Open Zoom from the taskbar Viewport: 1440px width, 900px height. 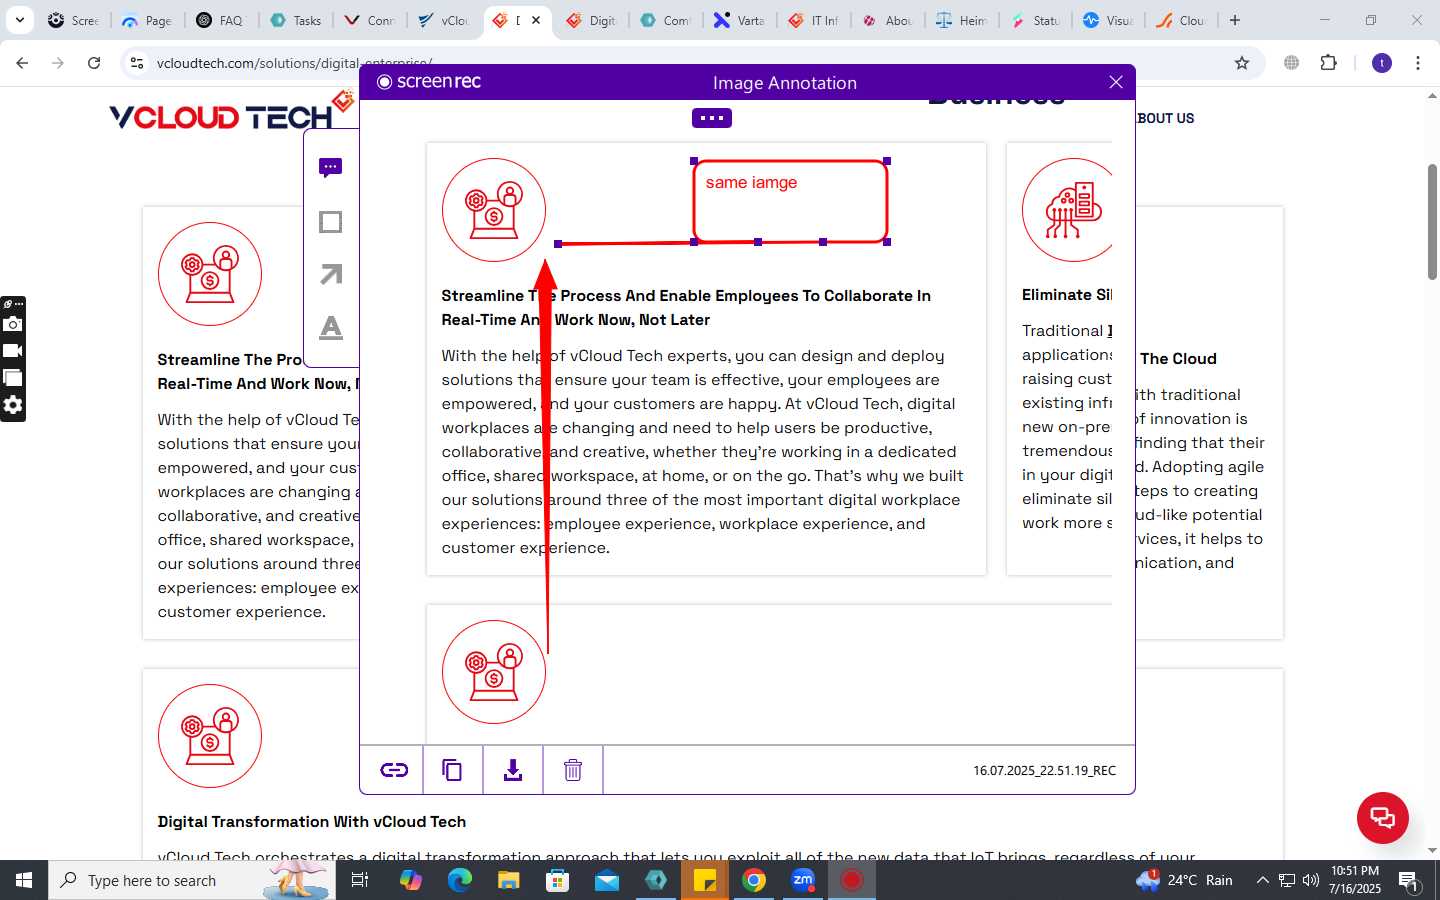[803, 880]
